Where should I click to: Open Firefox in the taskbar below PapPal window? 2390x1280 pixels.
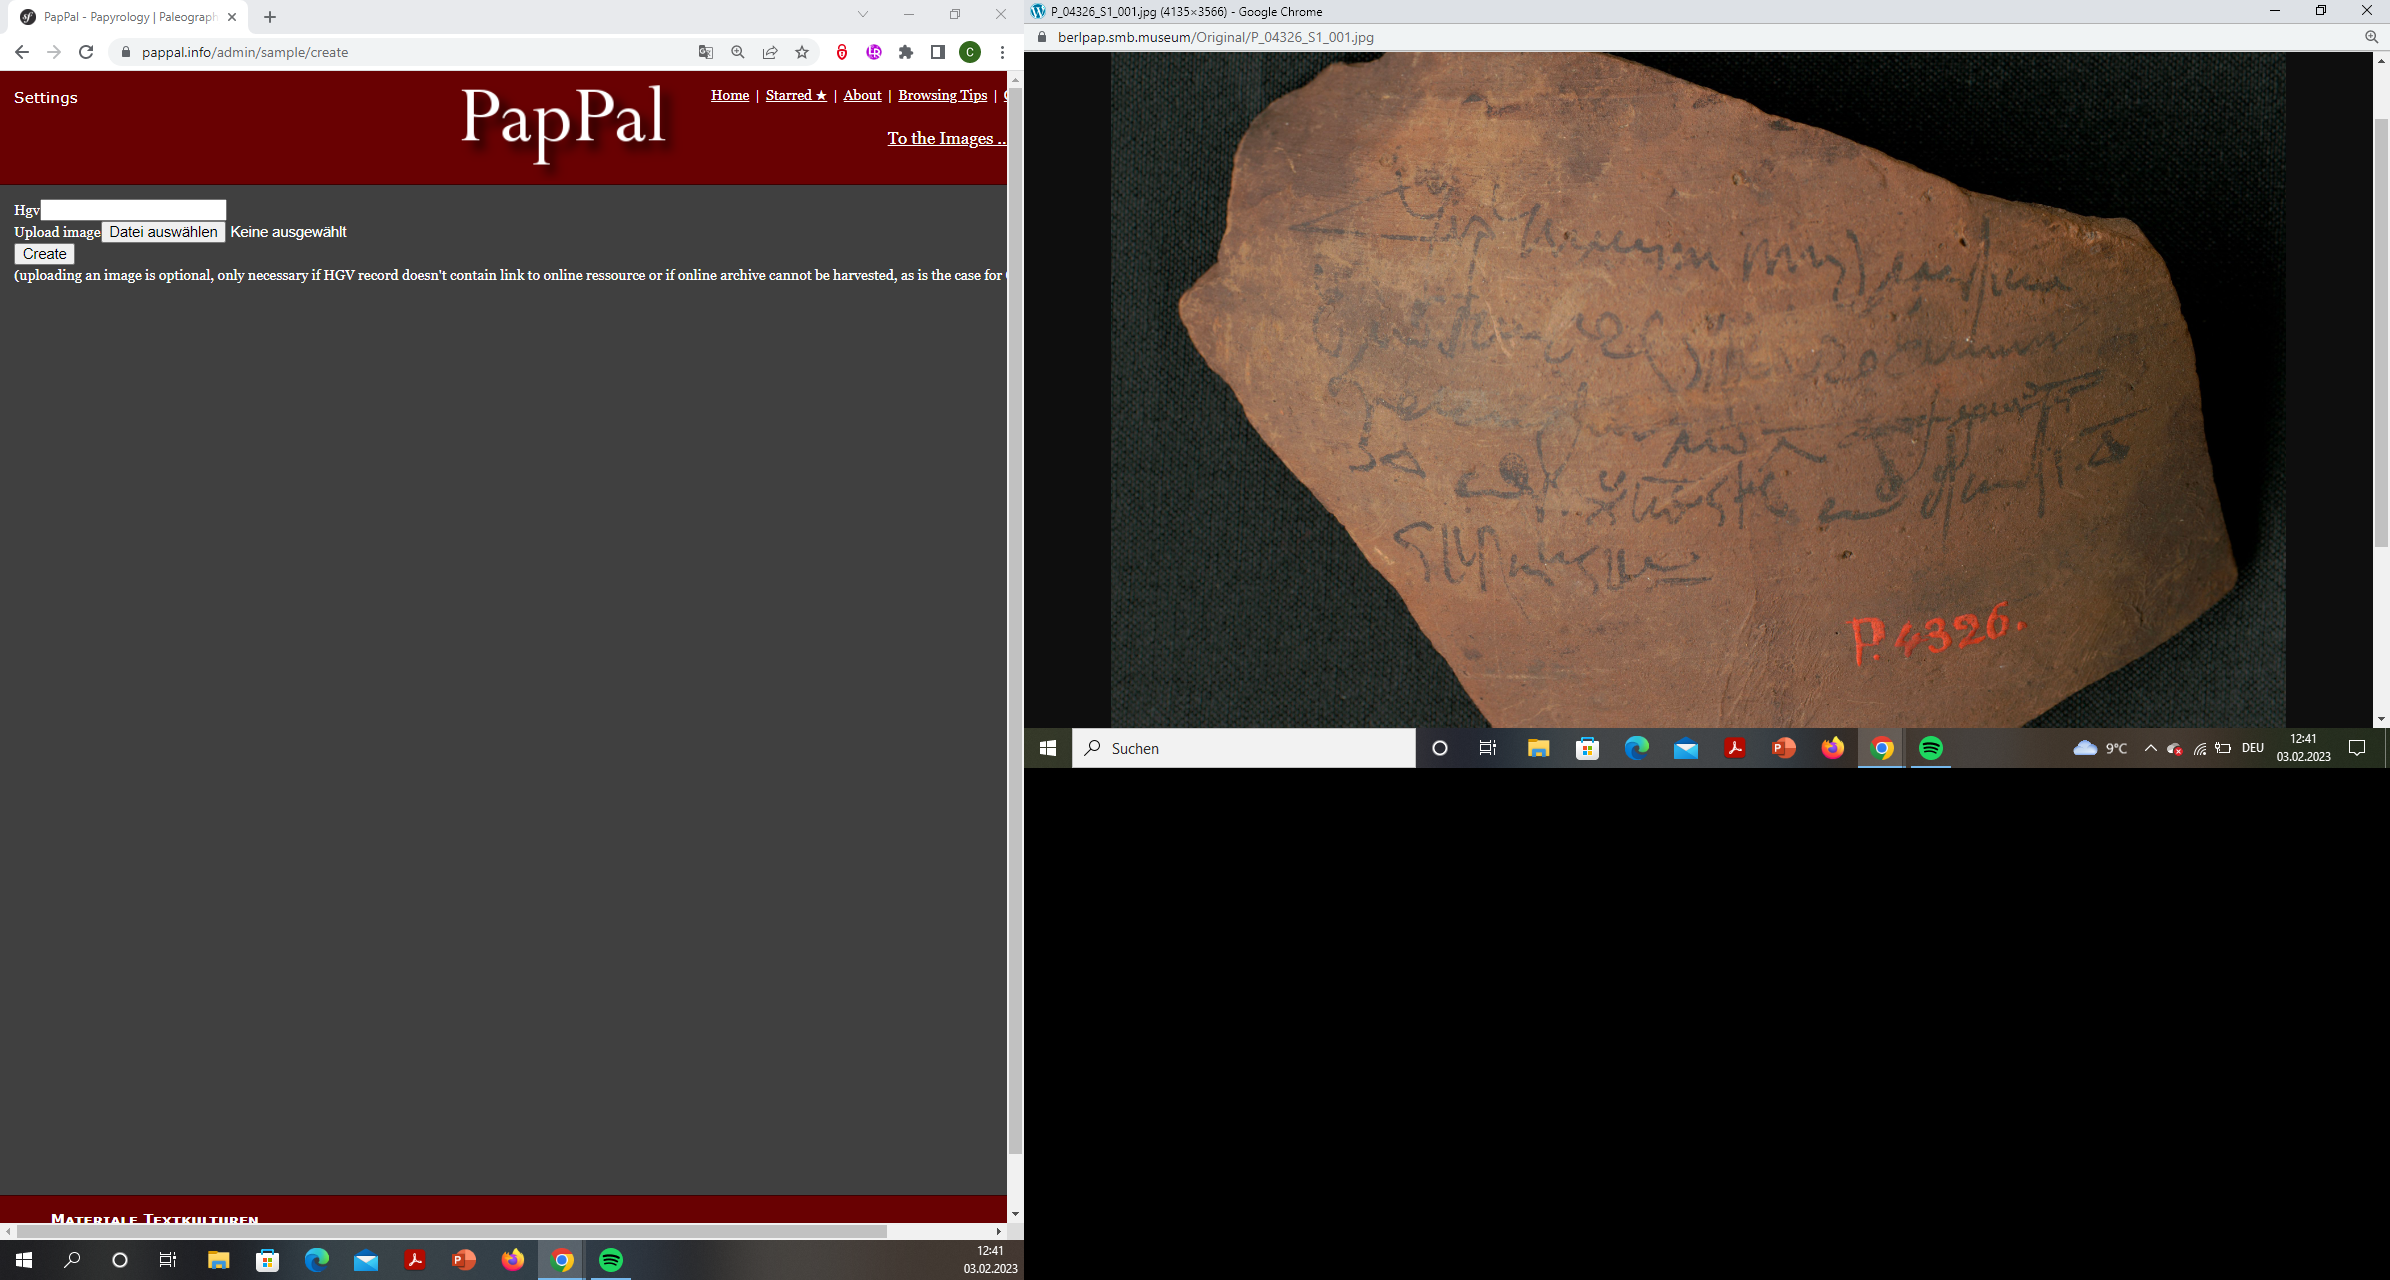point(513,1260)
